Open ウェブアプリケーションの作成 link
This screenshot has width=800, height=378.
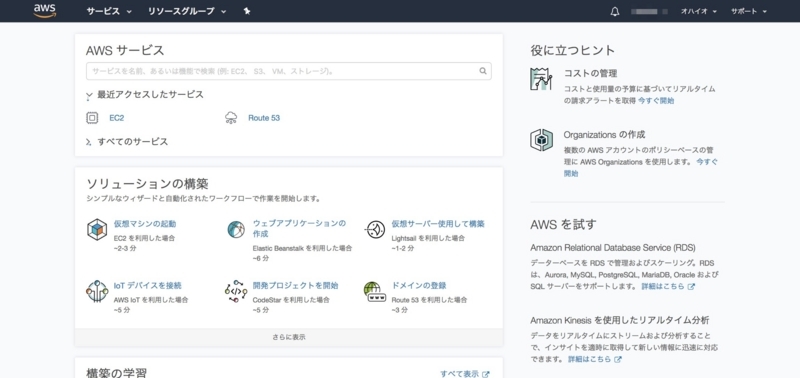(x=299, y=229)
